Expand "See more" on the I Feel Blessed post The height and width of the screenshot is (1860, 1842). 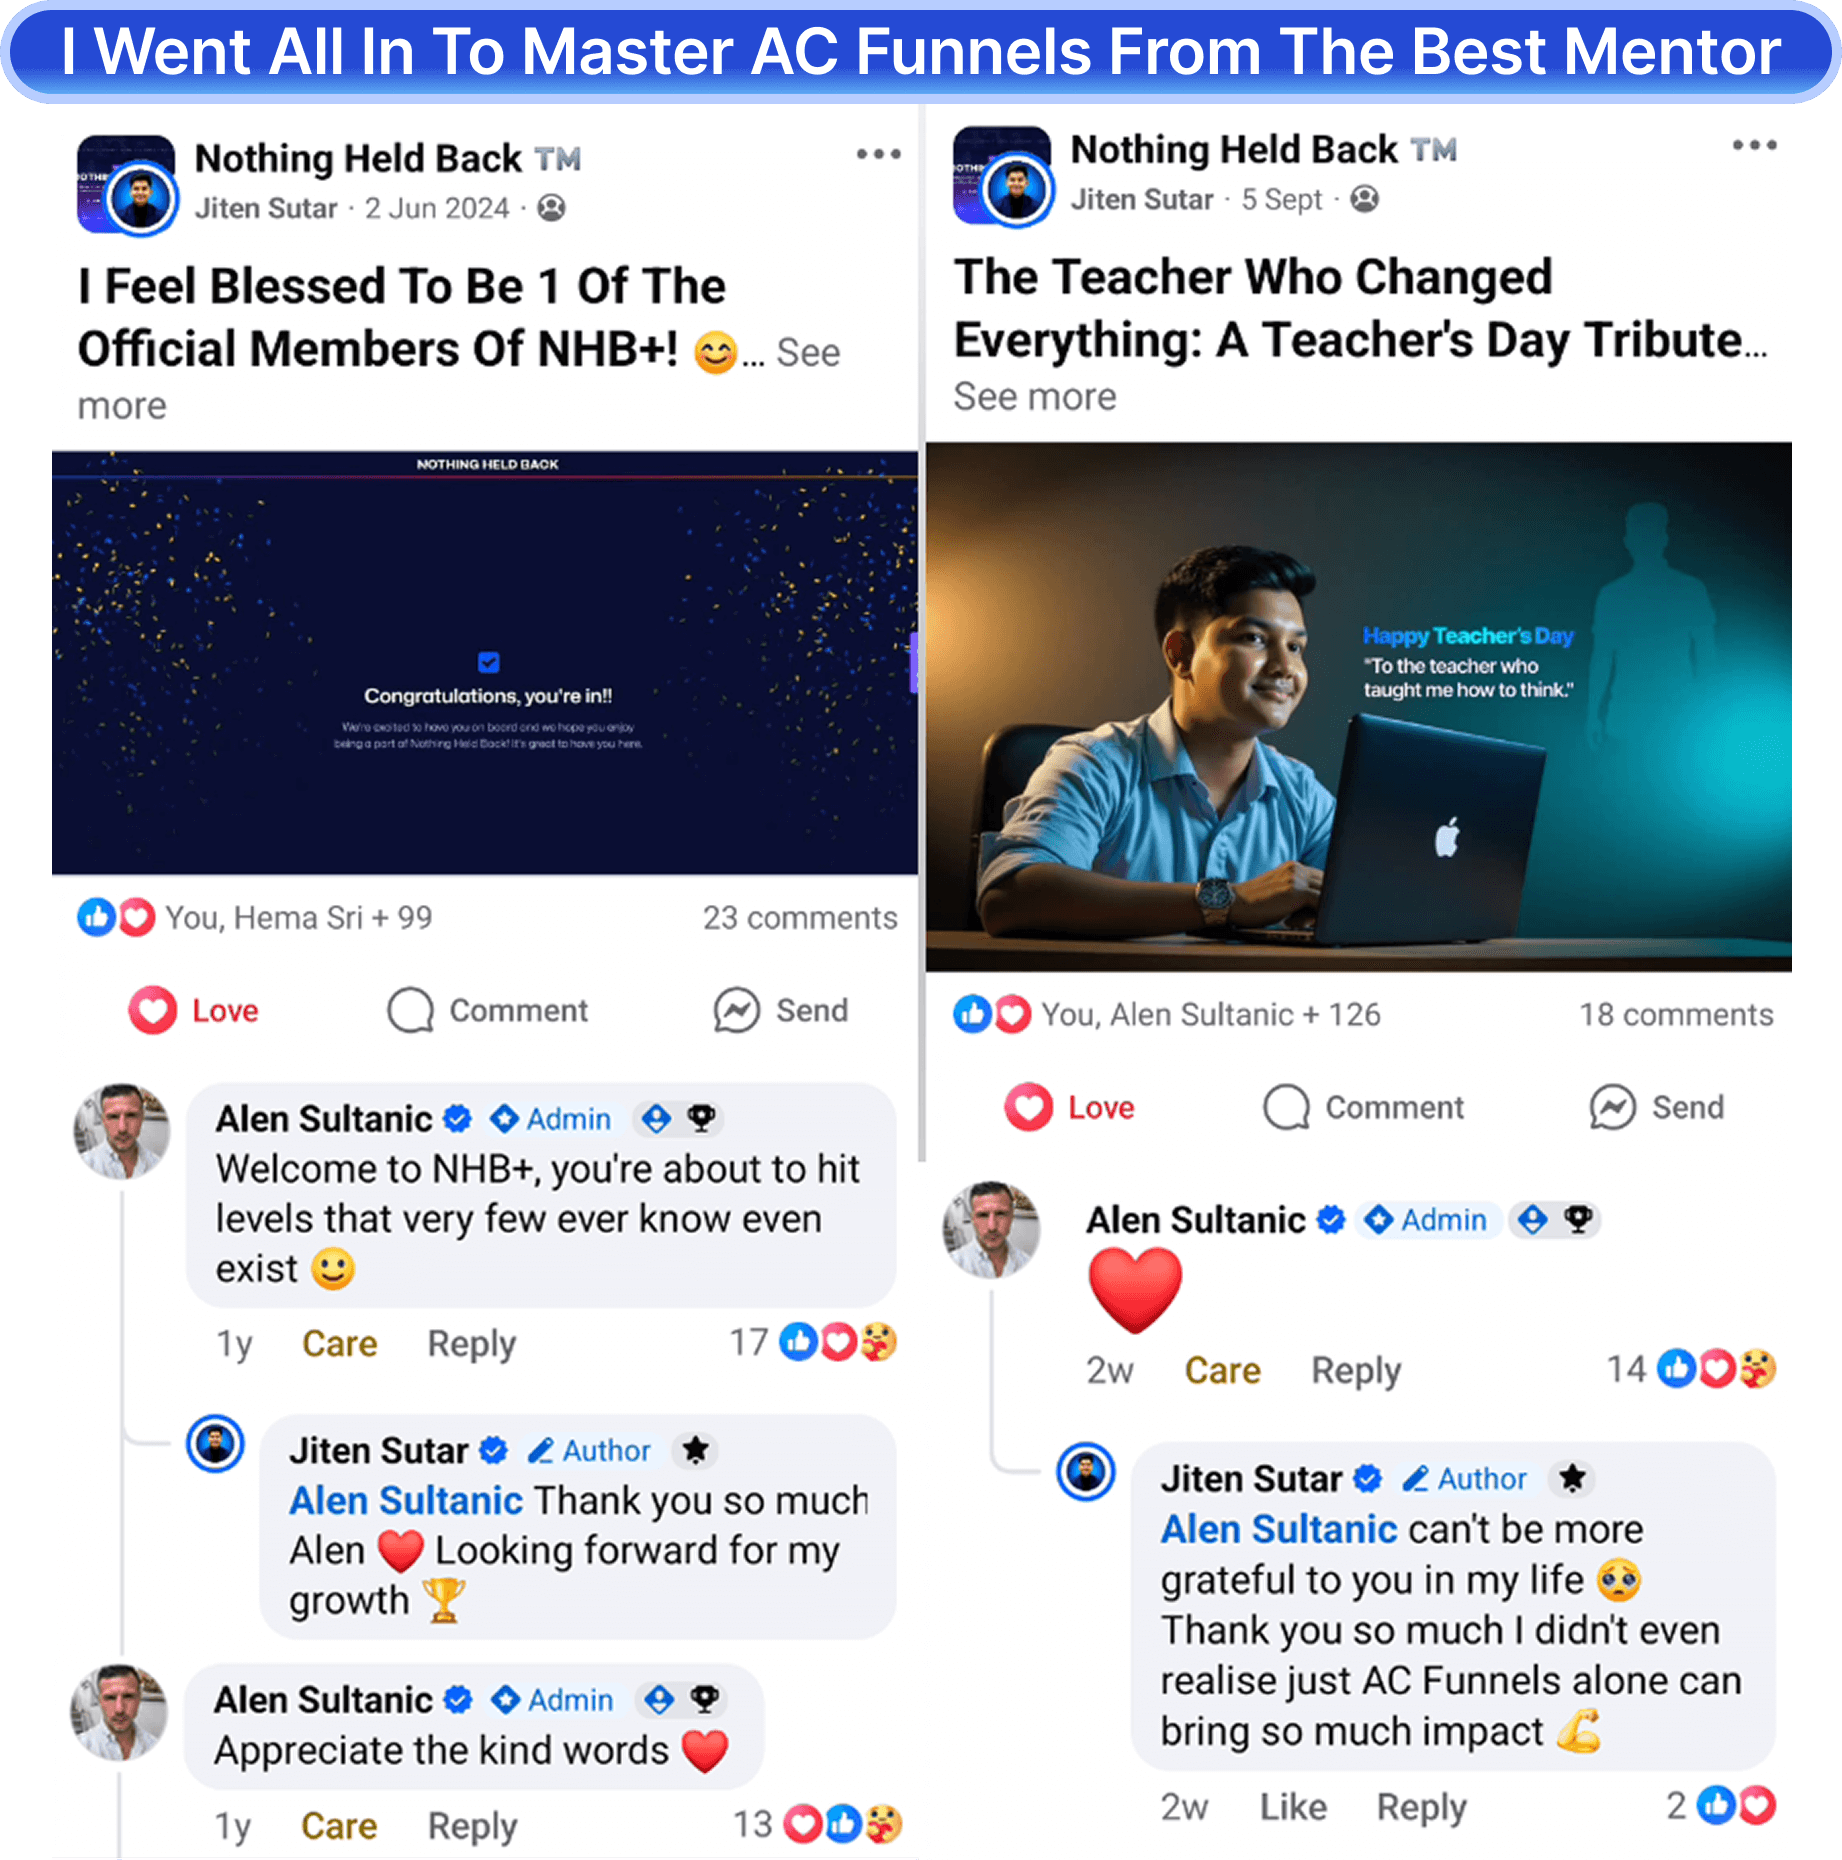click(x=808, y=353)
